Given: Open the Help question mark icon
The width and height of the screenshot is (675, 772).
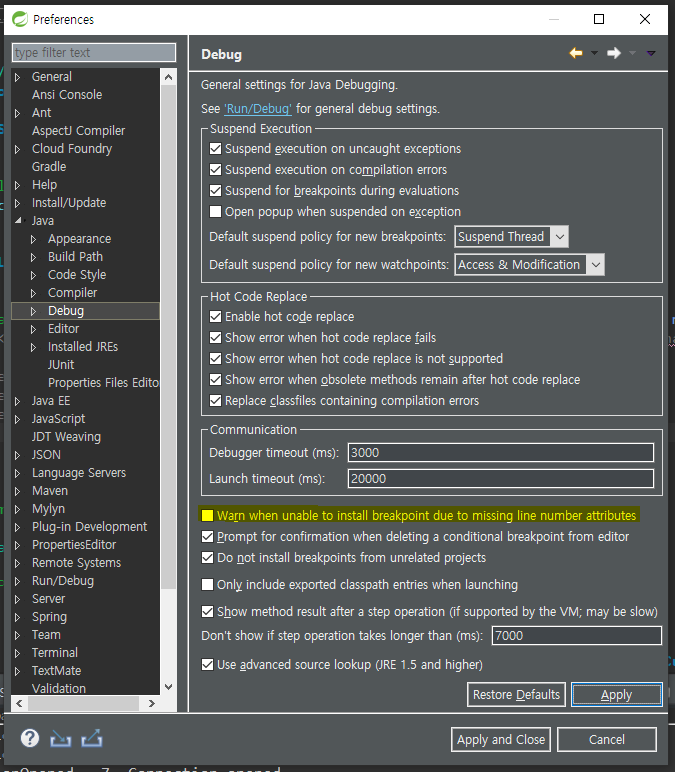Looking at the screenshot, I should 30,738.
